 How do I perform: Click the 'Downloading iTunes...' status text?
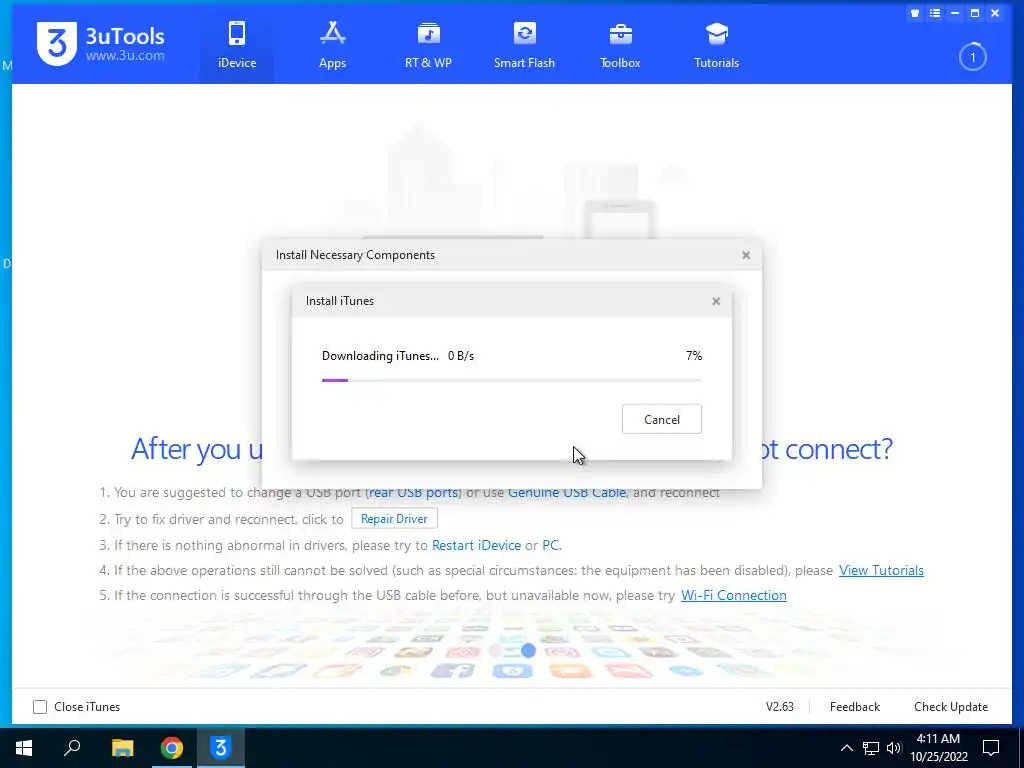[380, 356]
